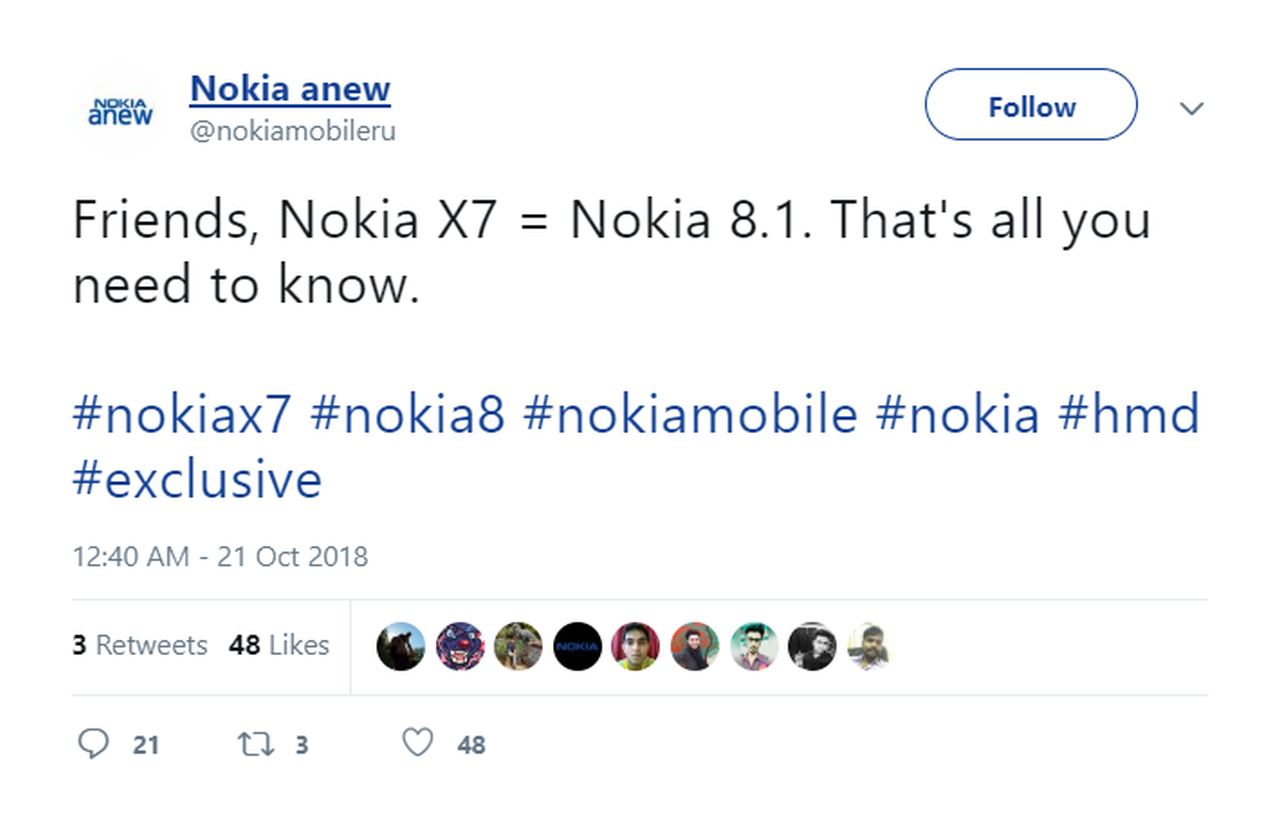Open the Nokia anew profile name link

(x=290, y=89)
